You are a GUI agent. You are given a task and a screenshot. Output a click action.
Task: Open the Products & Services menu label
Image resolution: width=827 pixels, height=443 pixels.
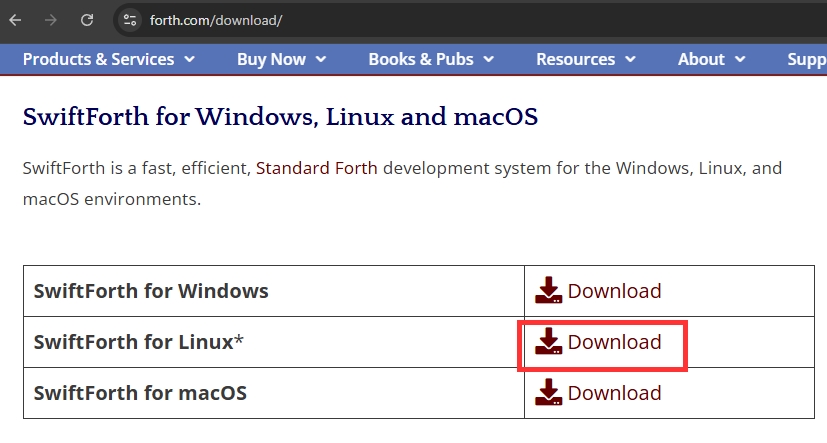[98, 59]
